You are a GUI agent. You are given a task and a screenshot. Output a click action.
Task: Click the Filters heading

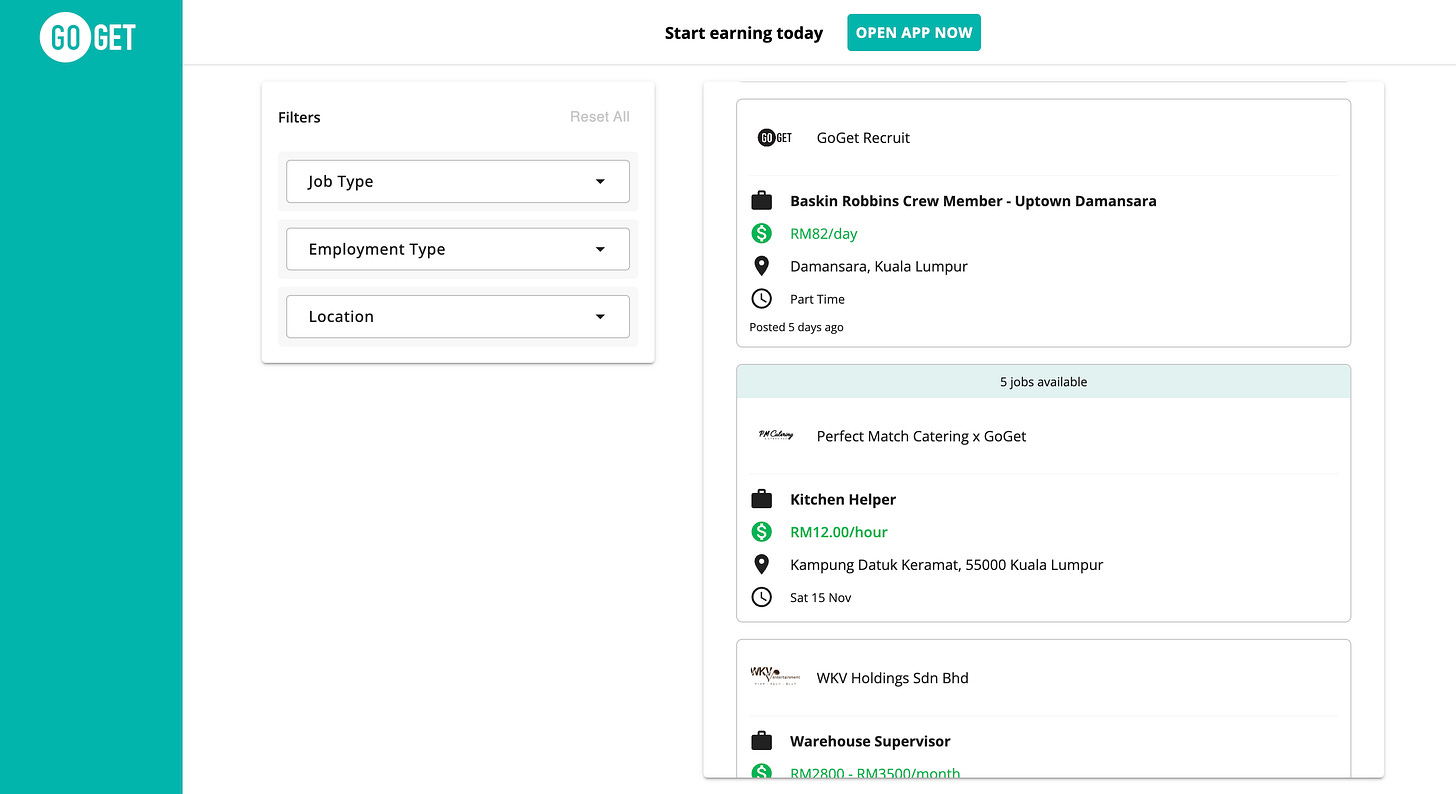(299, 117)
